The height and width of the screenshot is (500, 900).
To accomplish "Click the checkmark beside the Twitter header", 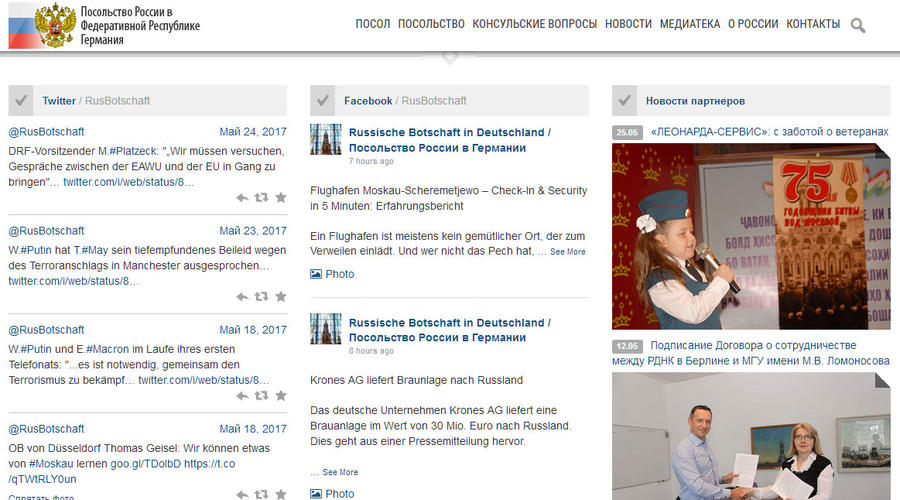I will [x=22, y=100].
